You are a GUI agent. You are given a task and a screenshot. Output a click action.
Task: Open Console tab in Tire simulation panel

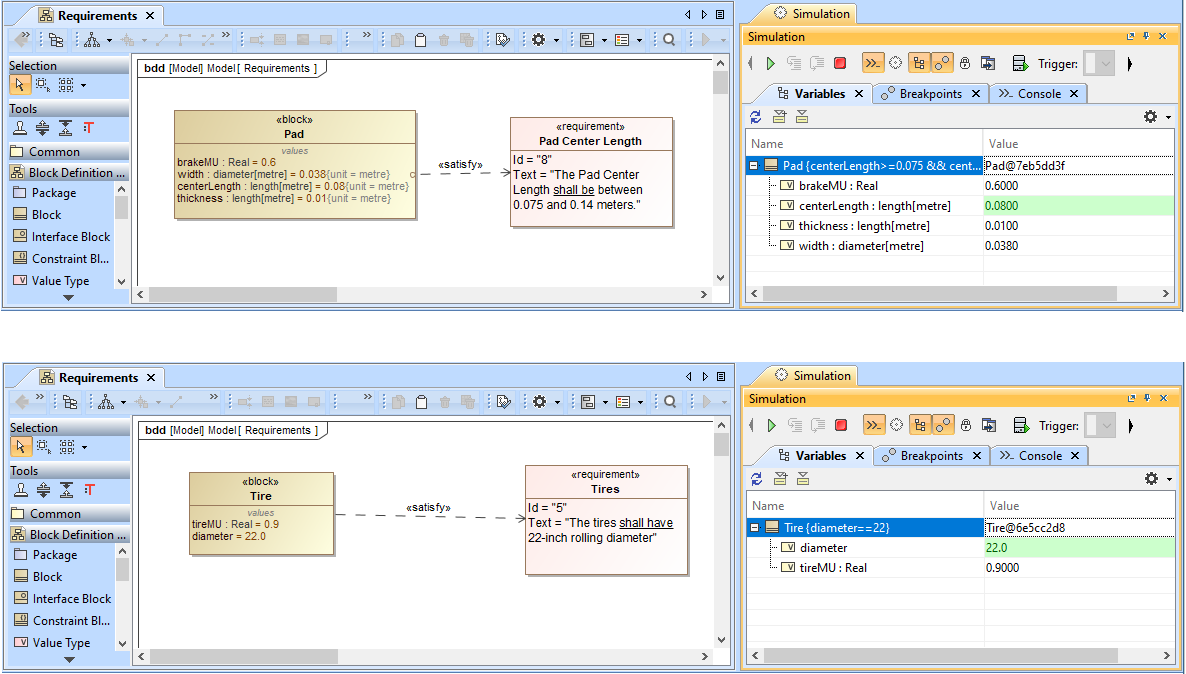1039,456
